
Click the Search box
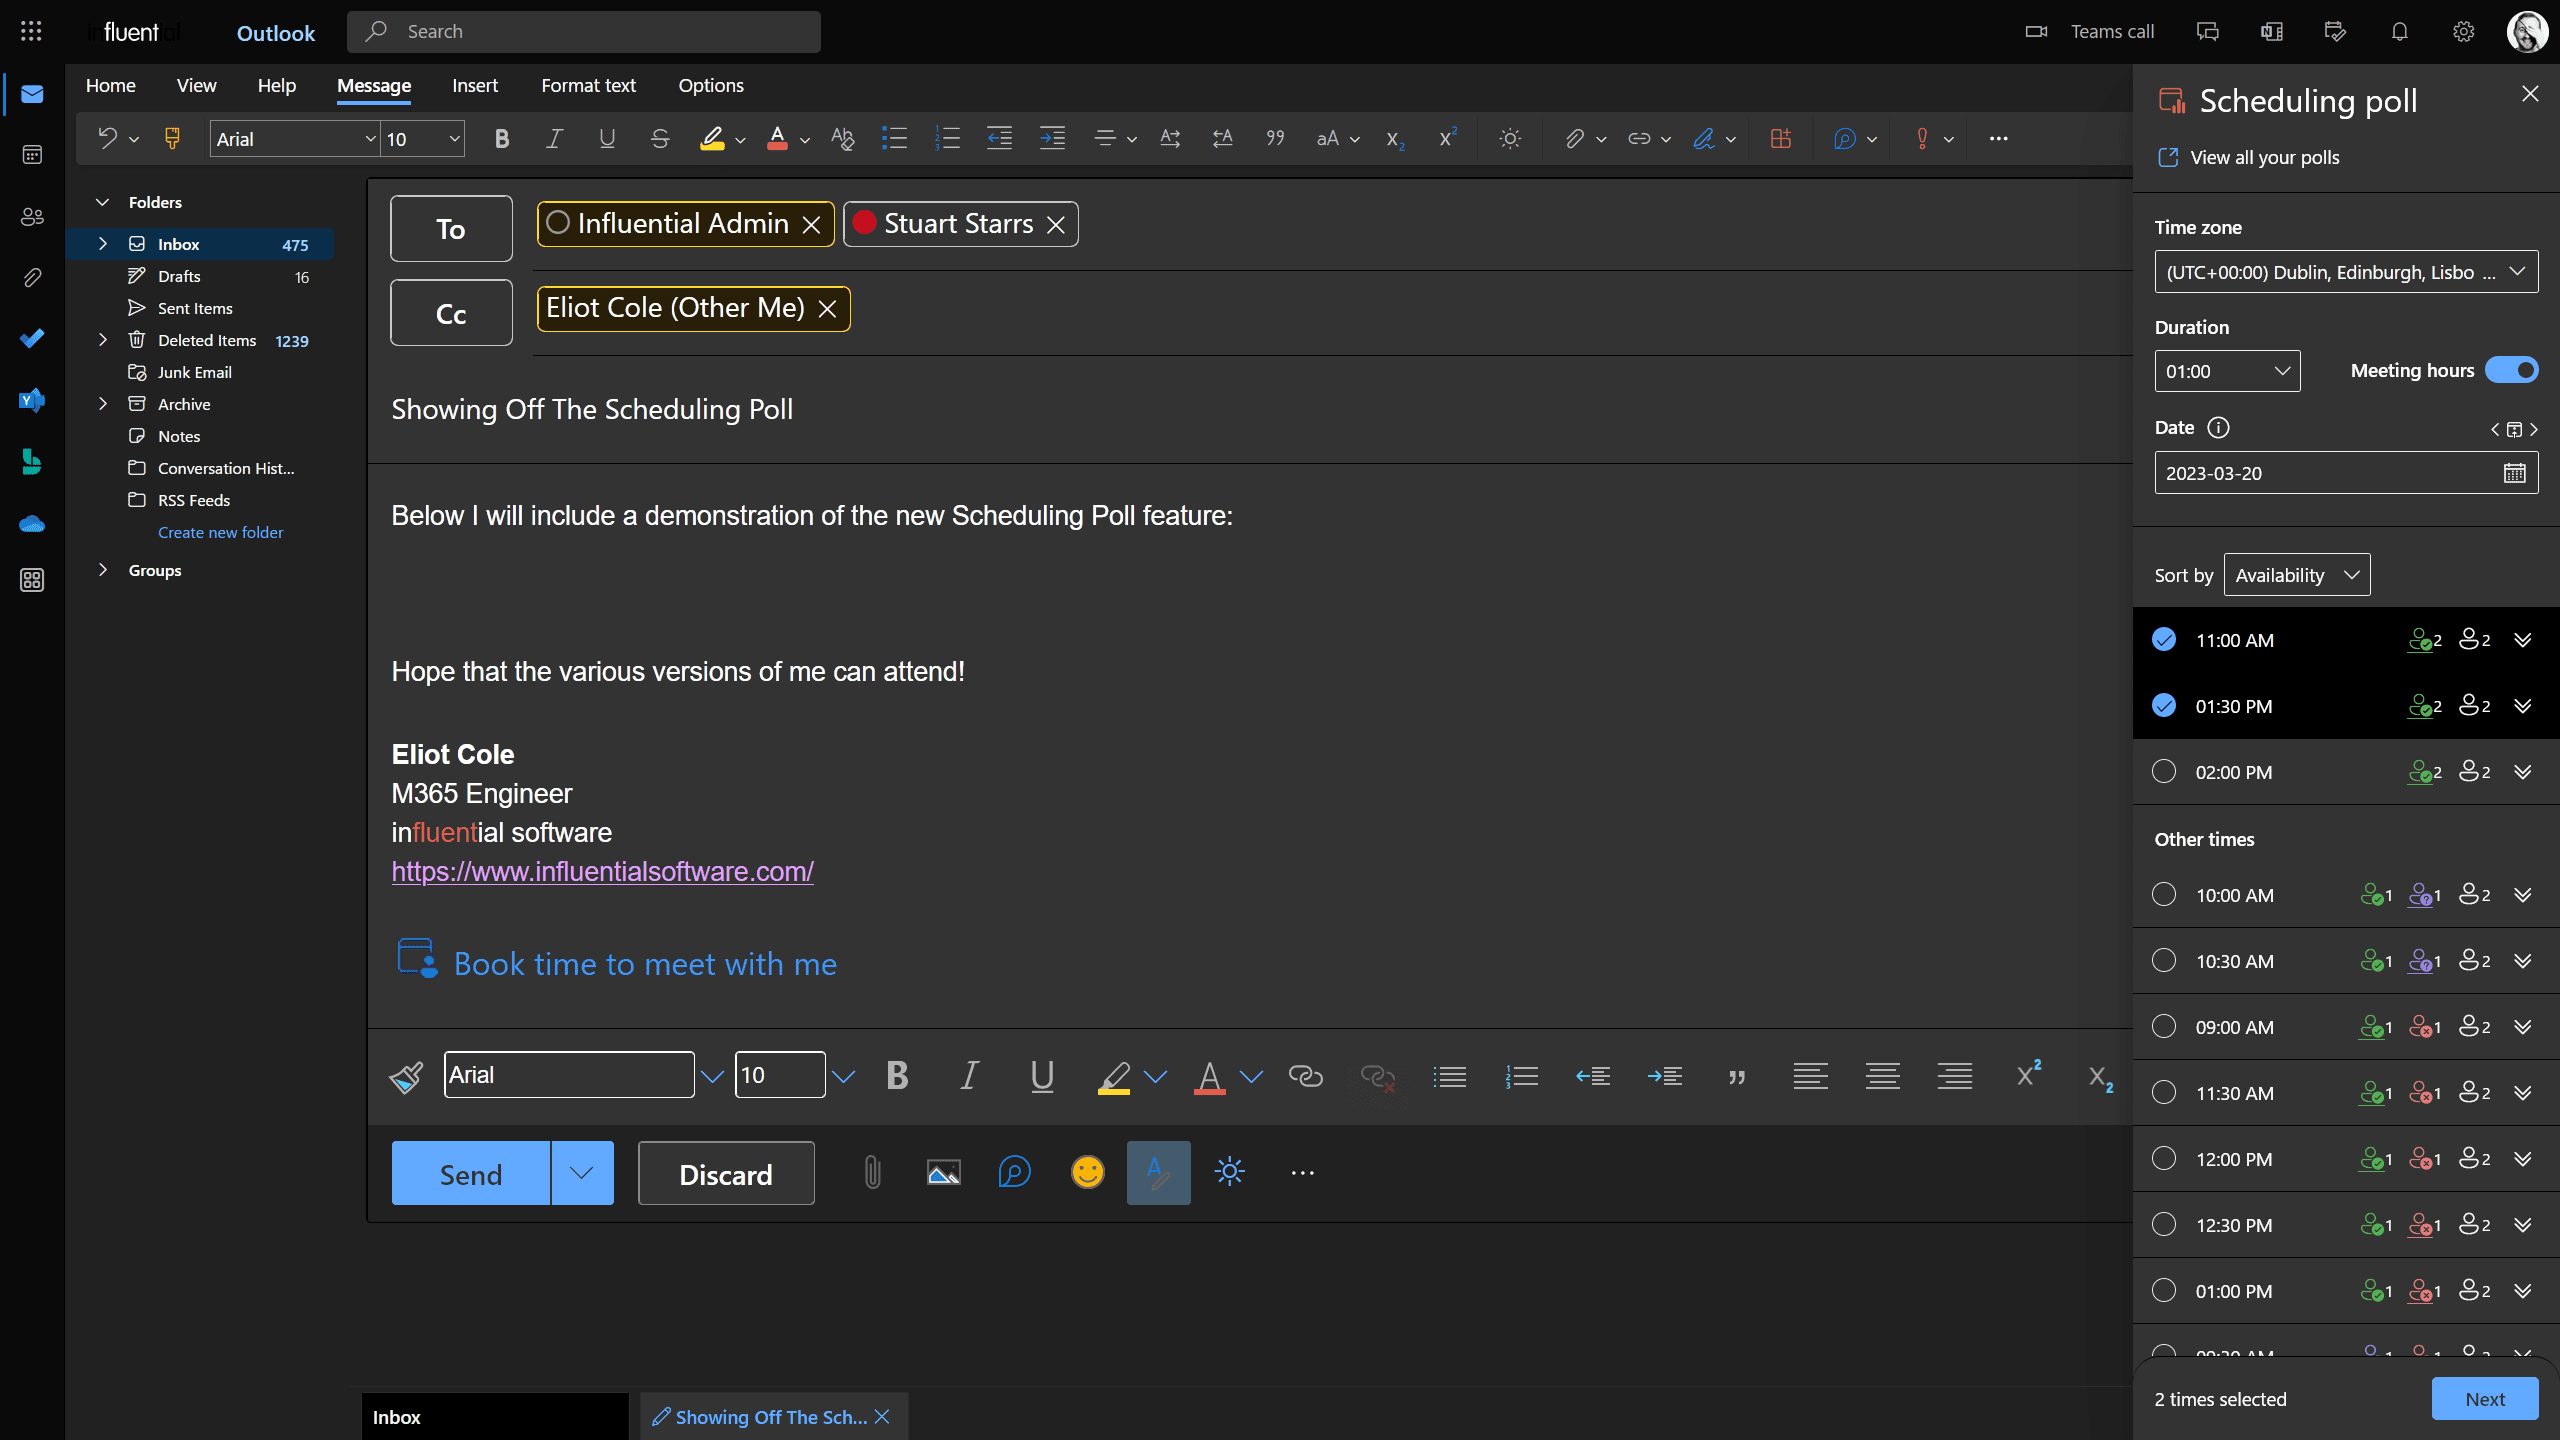coord(584,32)
